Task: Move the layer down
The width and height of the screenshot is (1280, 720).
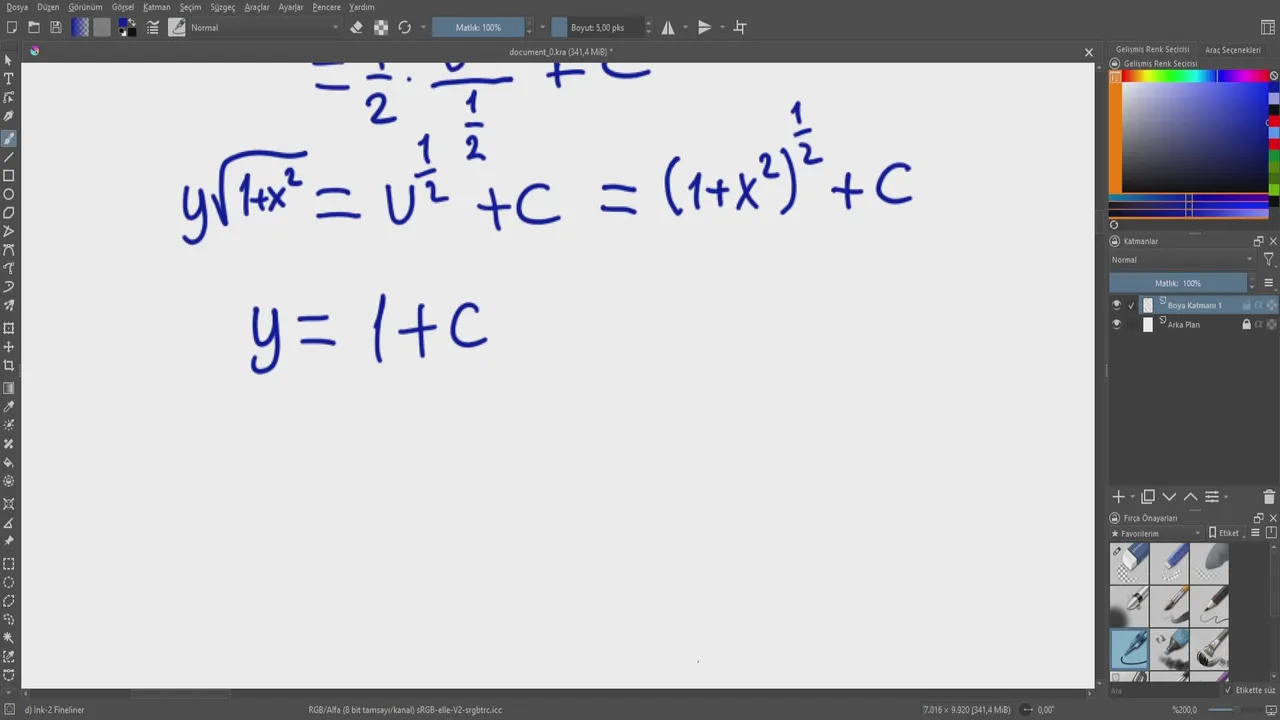Action: coord(1169,497)
